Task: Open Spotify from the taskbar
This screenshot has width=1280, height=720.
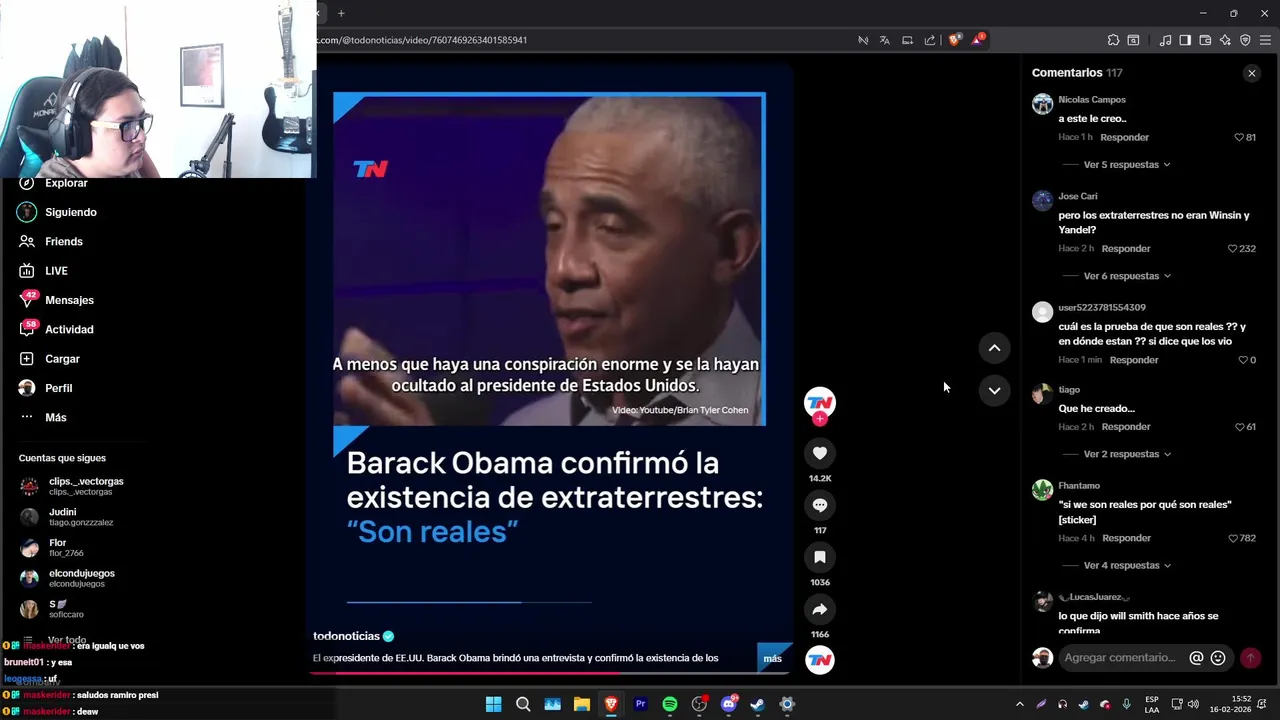Action: coord(670,704)
